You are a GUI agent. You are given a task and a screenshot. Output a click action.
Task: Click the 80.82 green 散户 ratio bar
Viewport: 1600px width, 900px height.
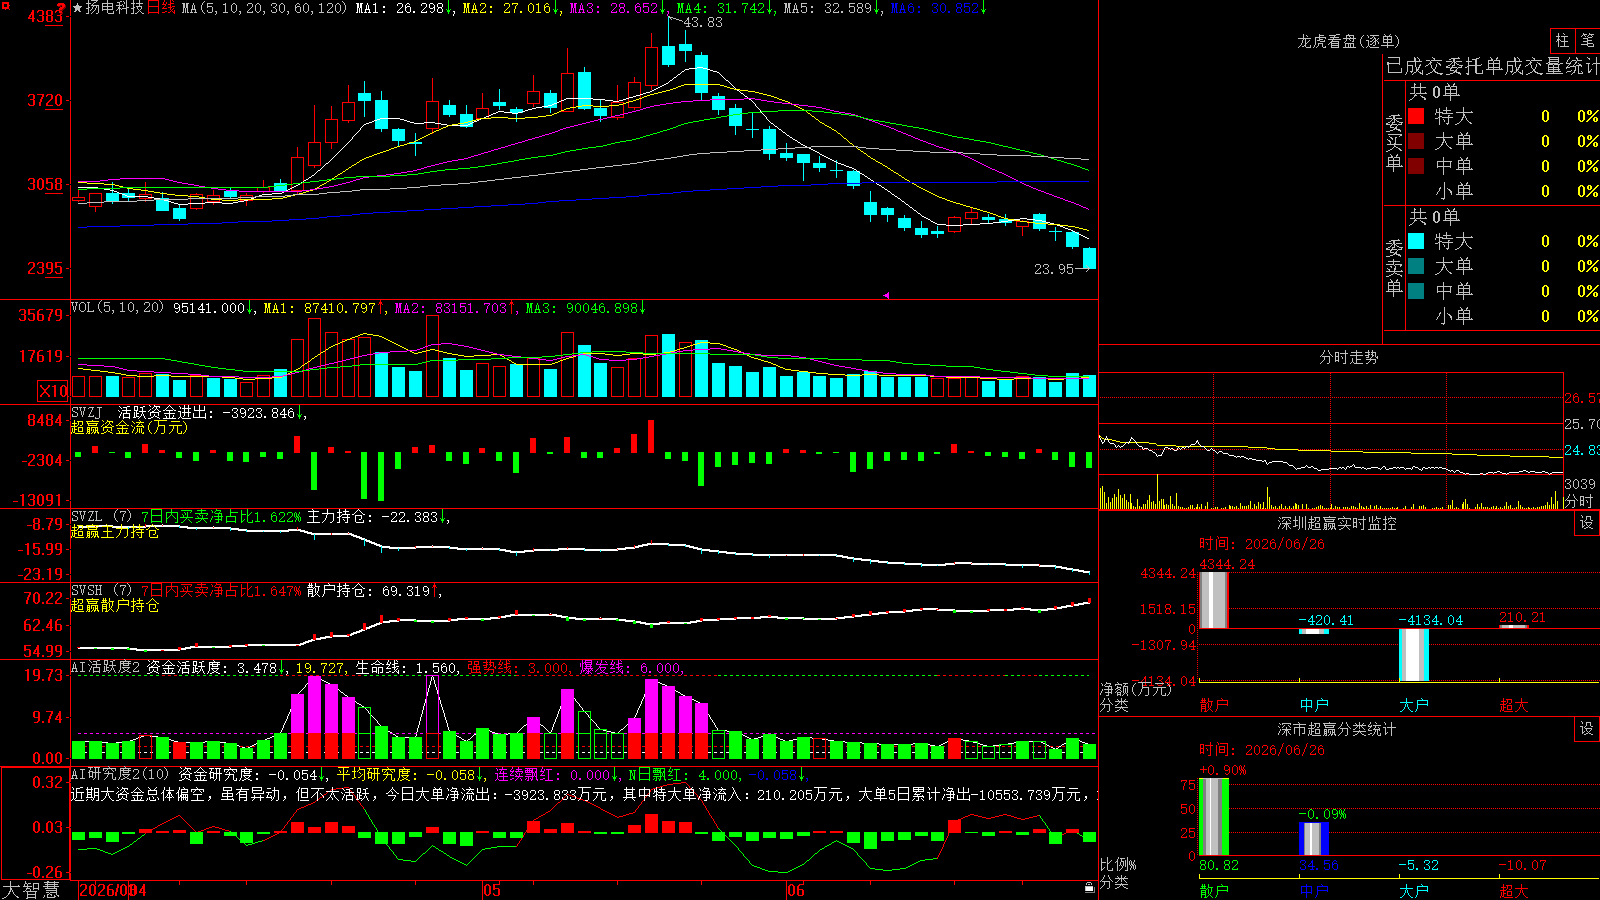click(x=1214, y=817)
